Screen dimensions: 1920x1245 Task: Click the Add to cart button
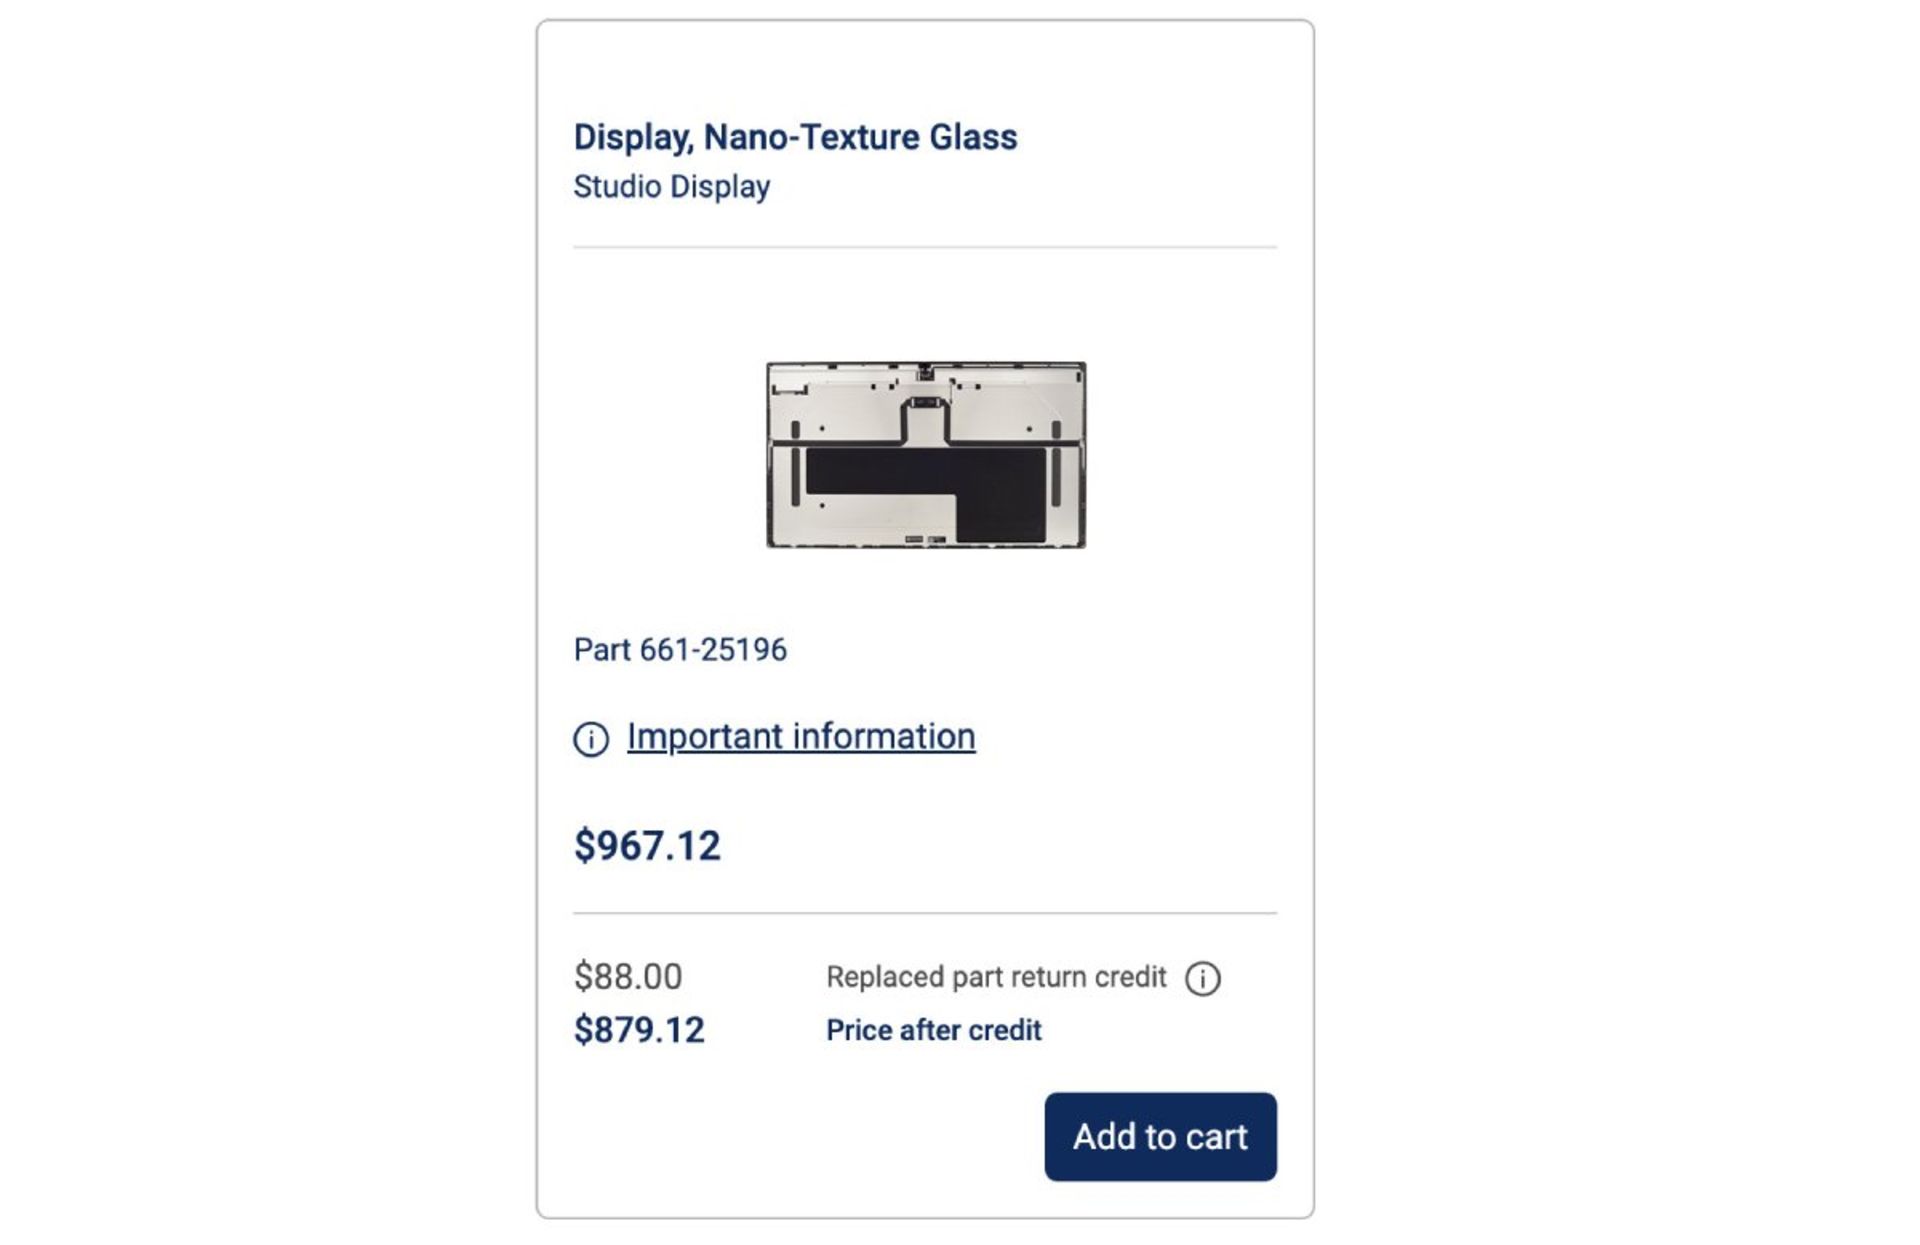tap(1159, 1137)
